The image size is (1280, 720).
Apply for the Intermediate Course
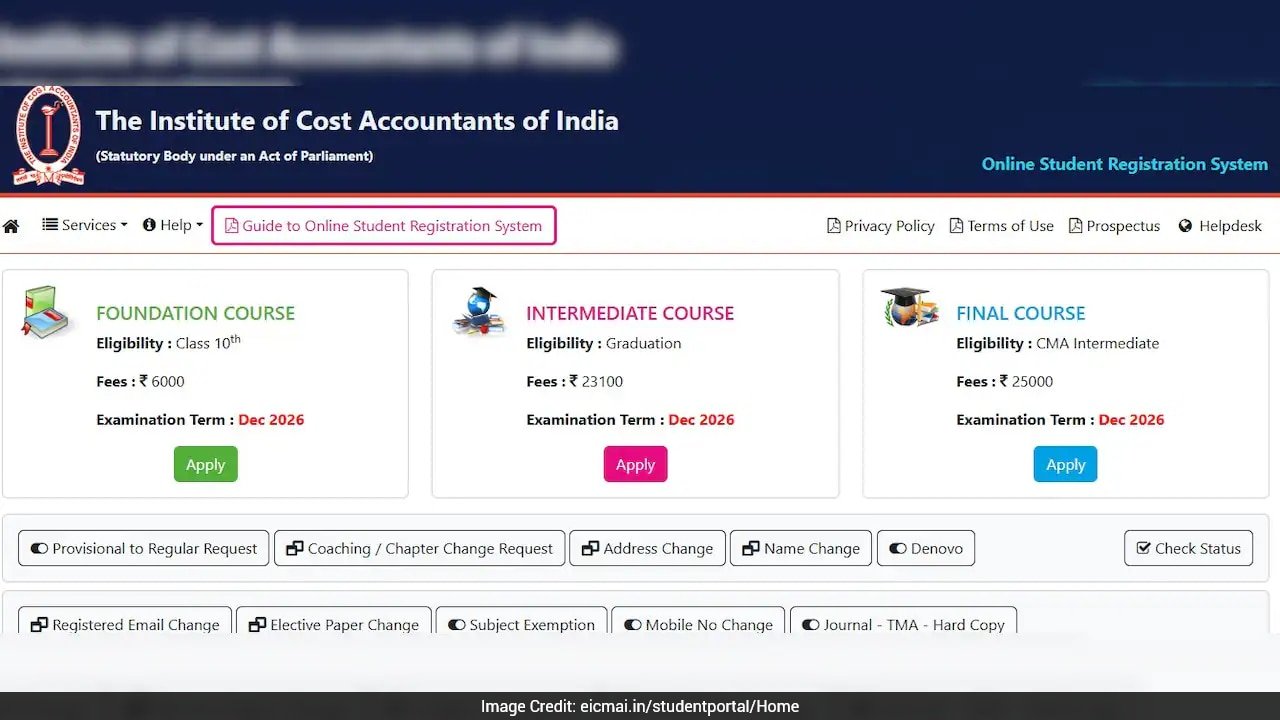pyautogui.click(x=635, y=464)
